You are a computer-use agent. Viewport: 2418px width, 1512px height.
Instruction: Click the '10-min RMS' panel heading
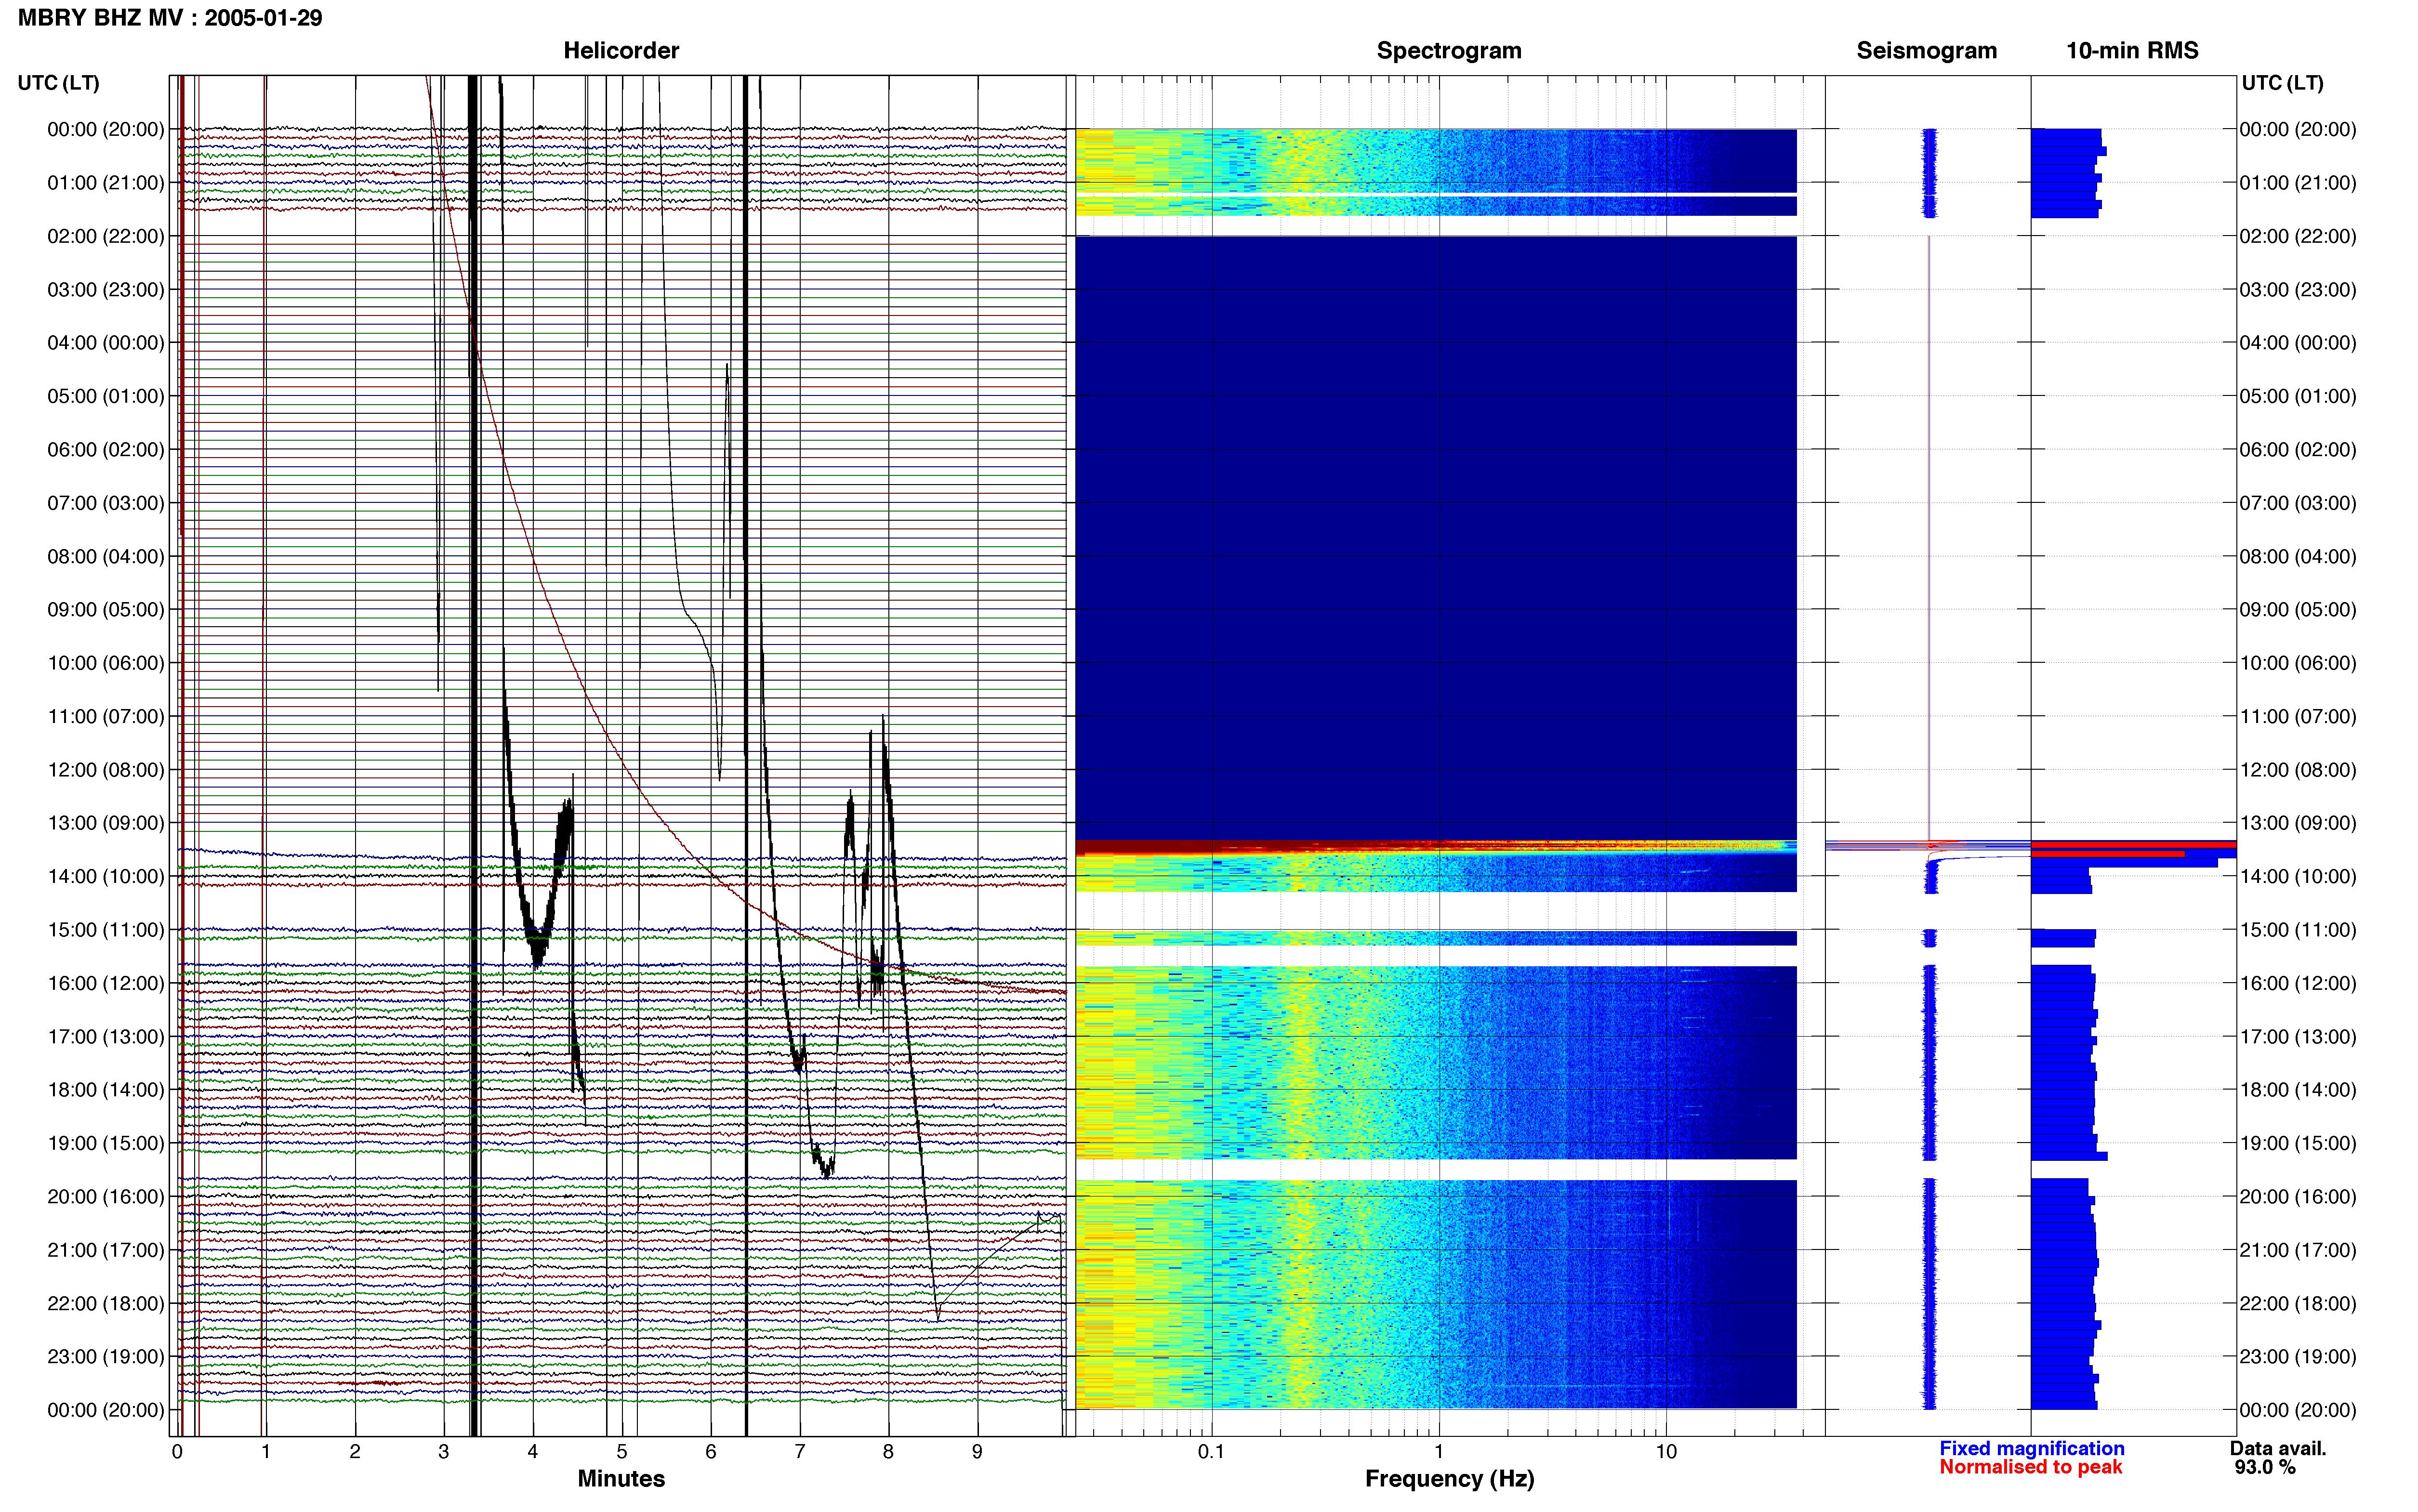2132,51
